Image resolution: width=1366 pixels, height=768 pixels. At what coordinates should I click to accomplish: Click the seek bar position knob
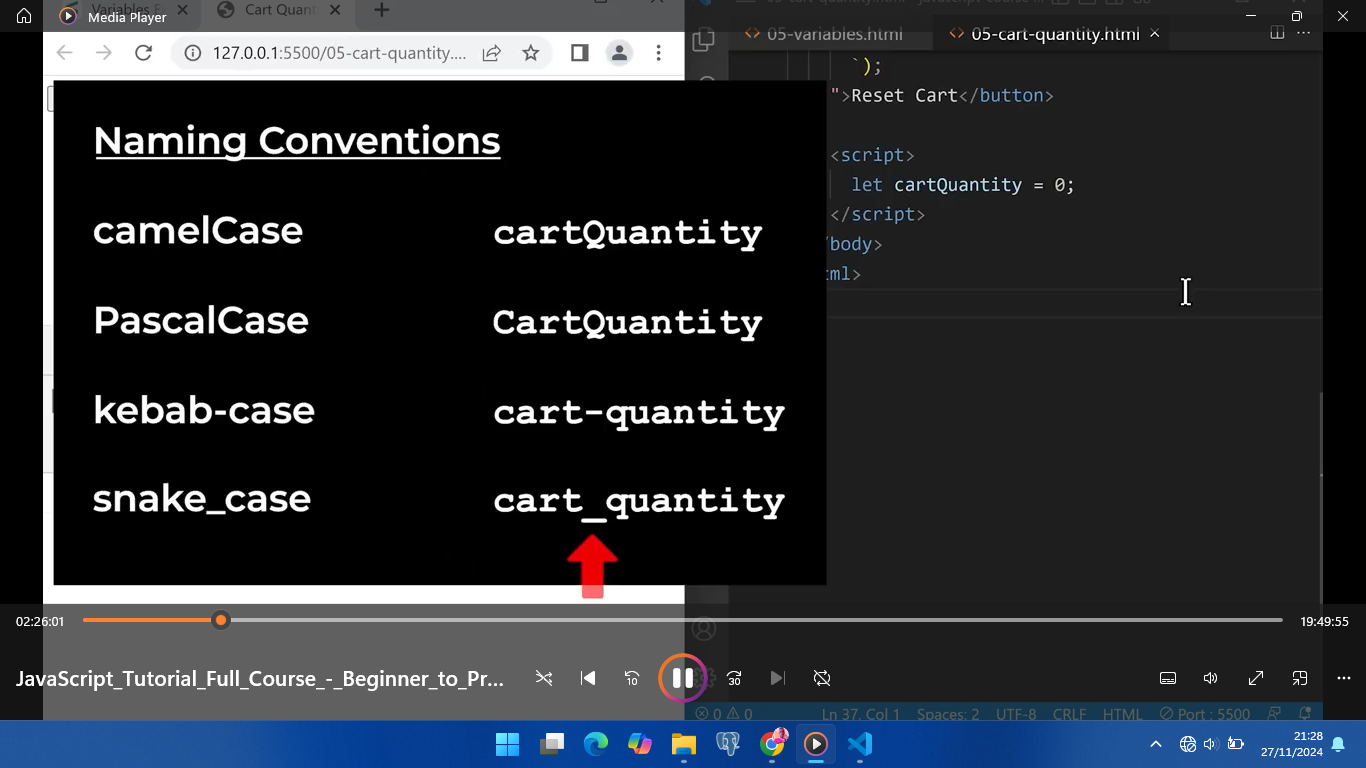pos(221,621)
